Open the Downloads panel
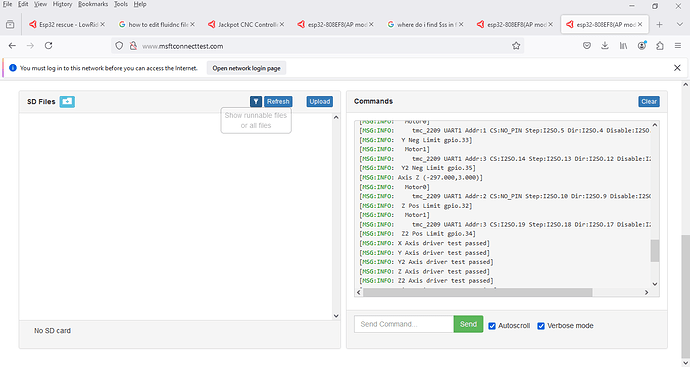 pyautogui.click(x=605, y=46)
